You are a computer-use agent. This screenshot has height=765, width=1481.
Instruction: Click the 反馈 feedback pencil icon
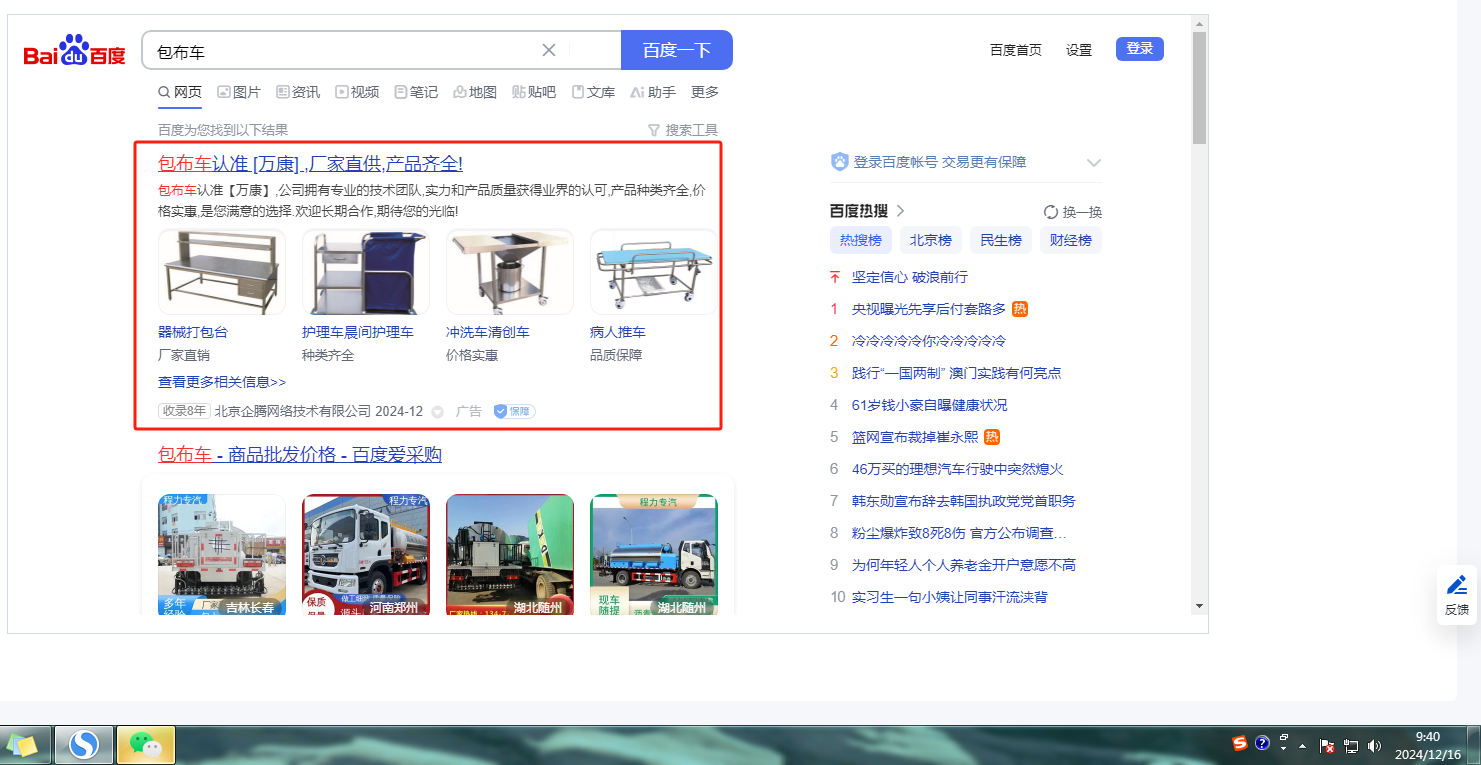1457,585
